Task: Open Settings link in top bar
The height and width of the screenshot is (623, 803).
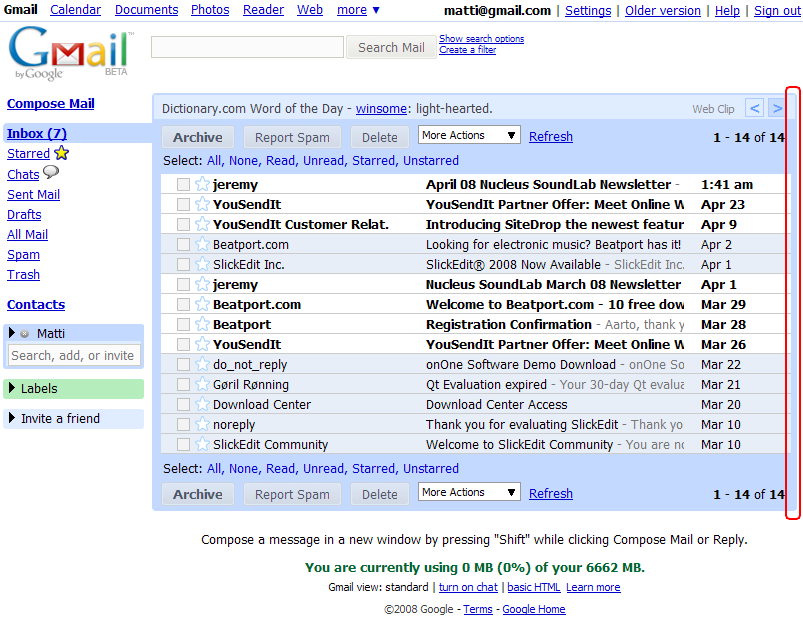Action: [588, 10]
